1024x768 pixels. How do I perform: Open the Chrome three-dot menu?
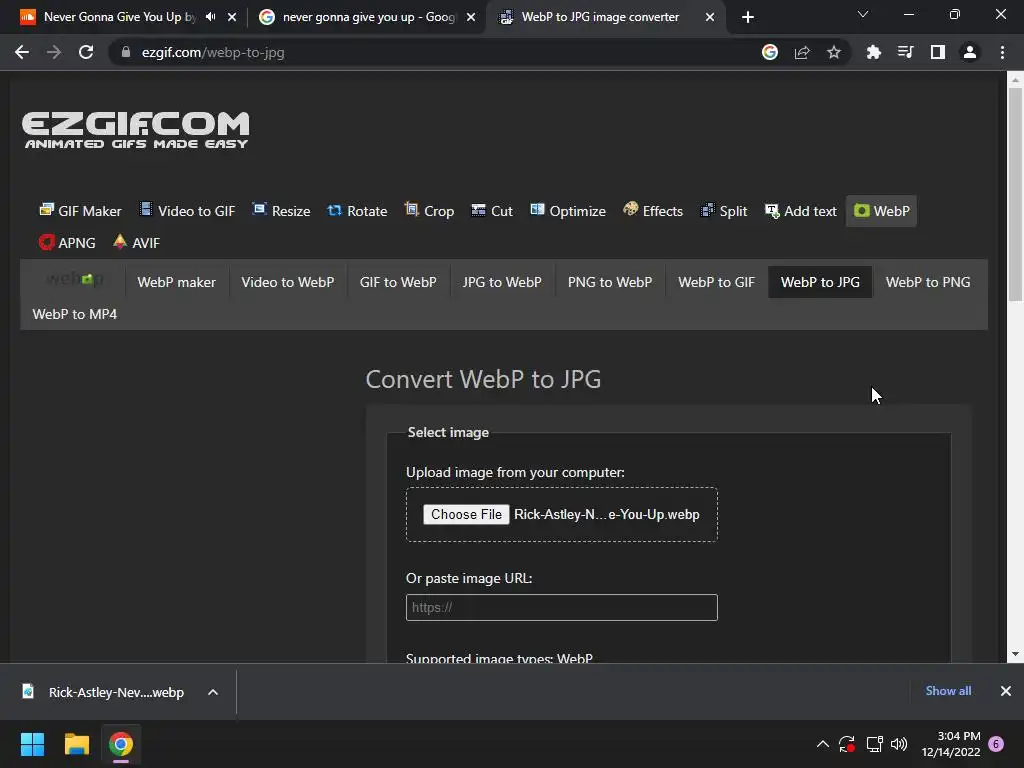pyautogui.click(x=1002, y=52)
